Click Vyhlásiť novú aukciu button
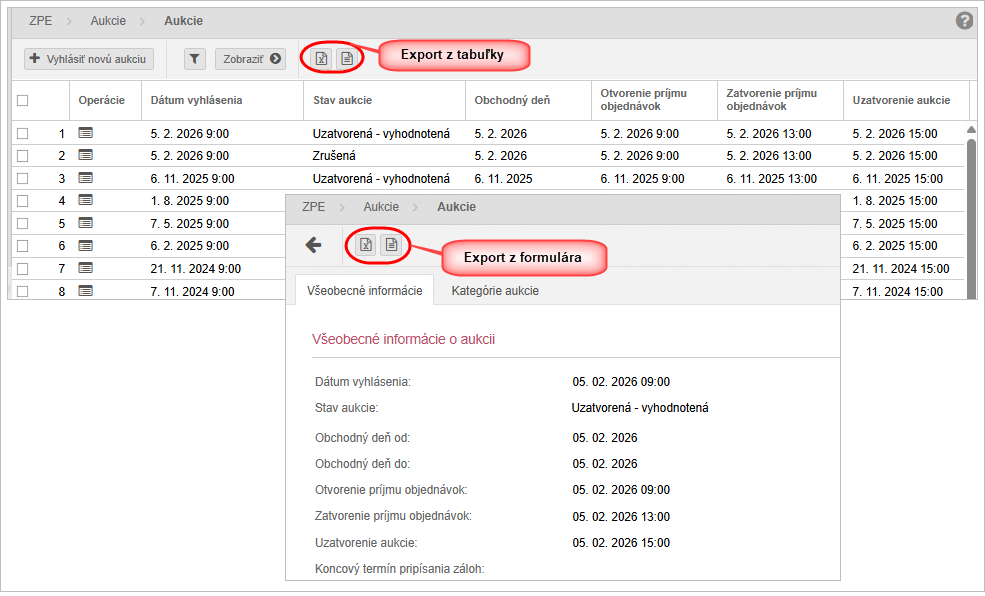 88,59
